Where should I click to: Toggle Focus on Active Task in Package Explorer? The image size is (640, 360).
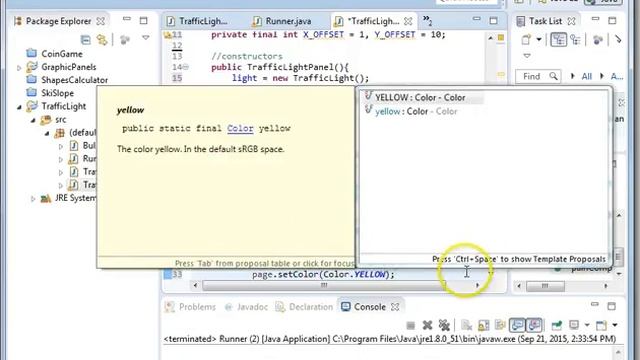[x=124, y=40]
